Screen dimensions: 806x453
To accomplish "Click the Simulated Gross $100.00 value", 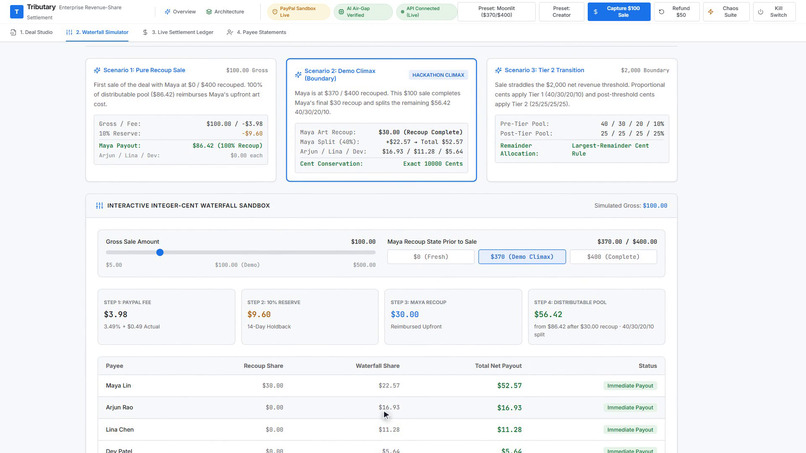I will pos(655,206).
